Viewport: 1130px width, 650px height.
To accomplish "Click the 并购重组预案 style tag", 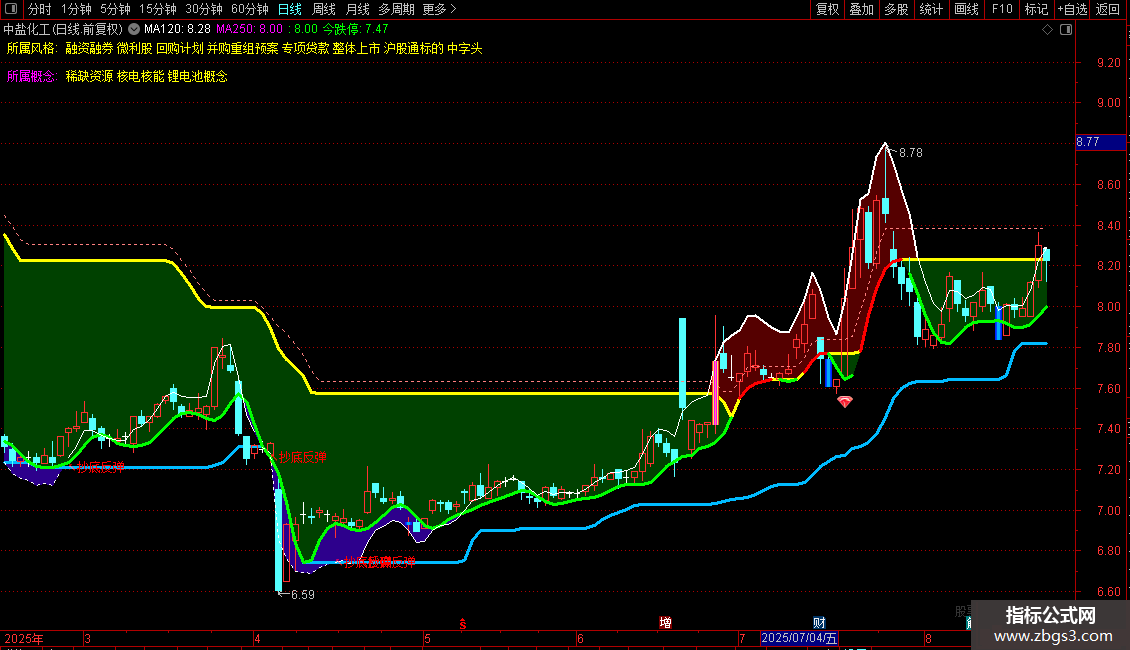I will (x=243, y=48).
